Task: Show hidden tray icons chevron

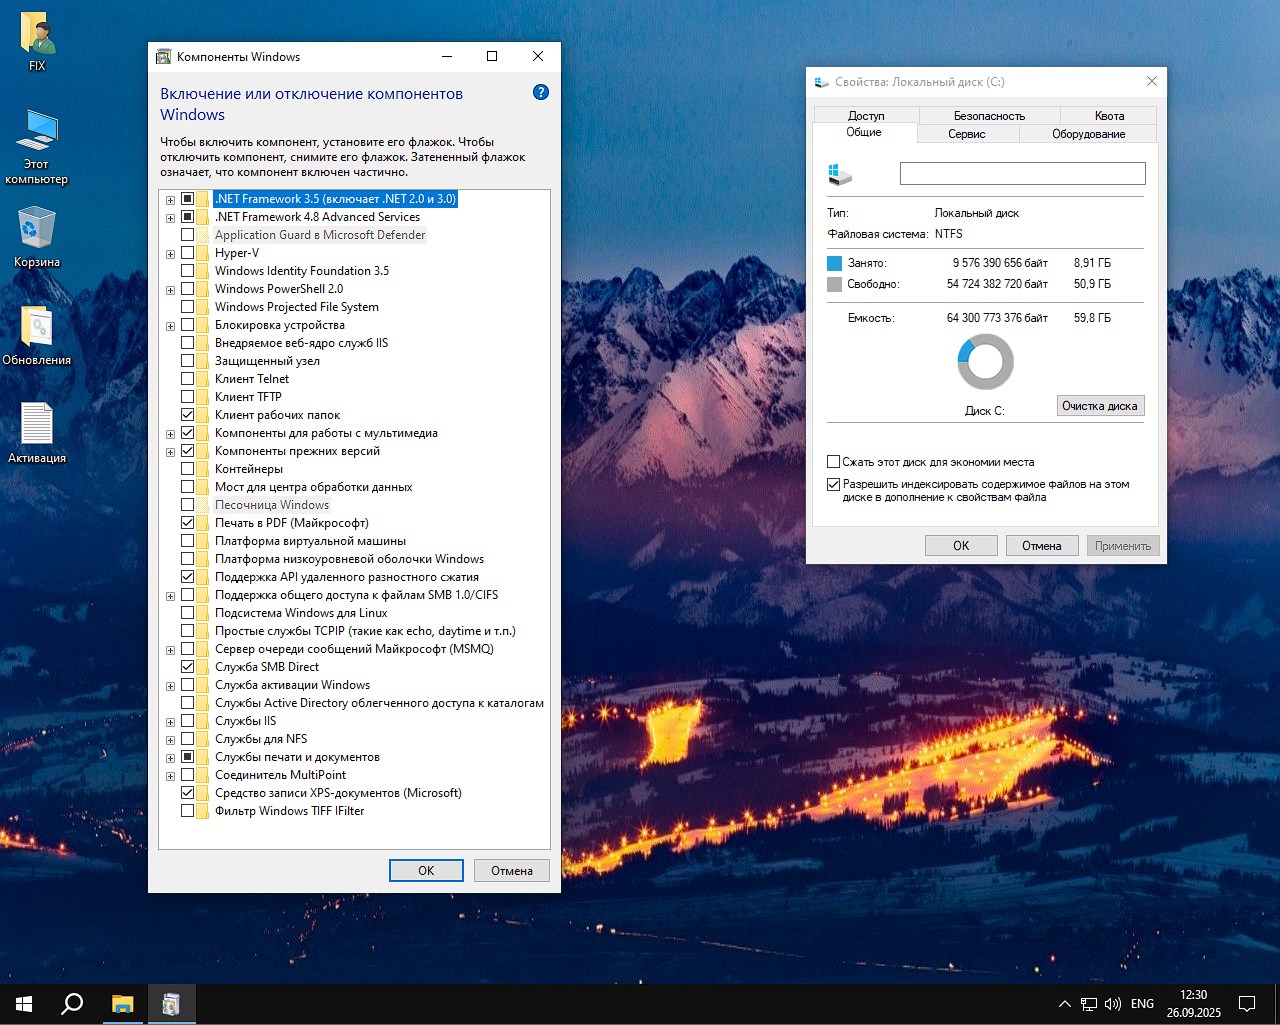Action: [x=1064, y=1004]
